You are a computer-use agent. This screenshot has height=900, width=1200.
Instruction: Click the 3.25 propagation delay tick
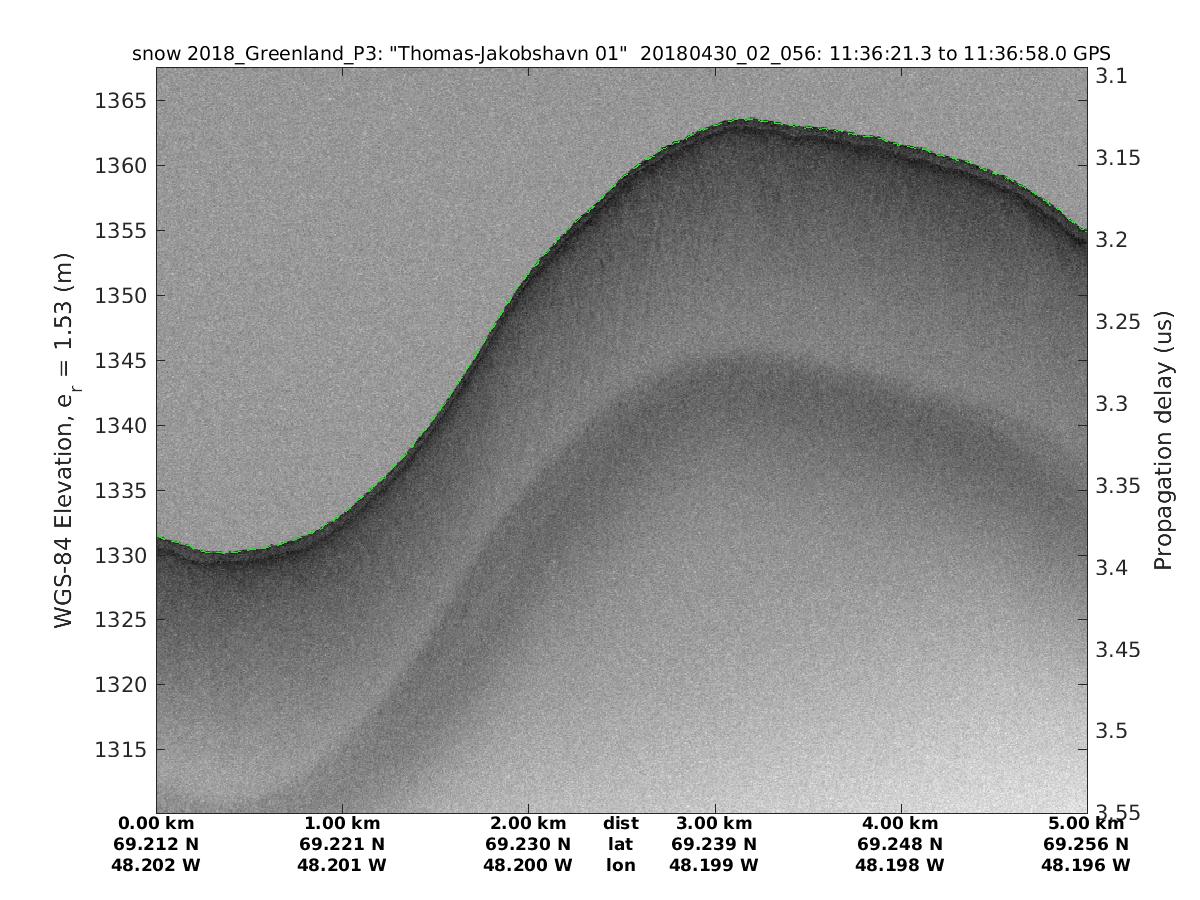point(1119,322)
